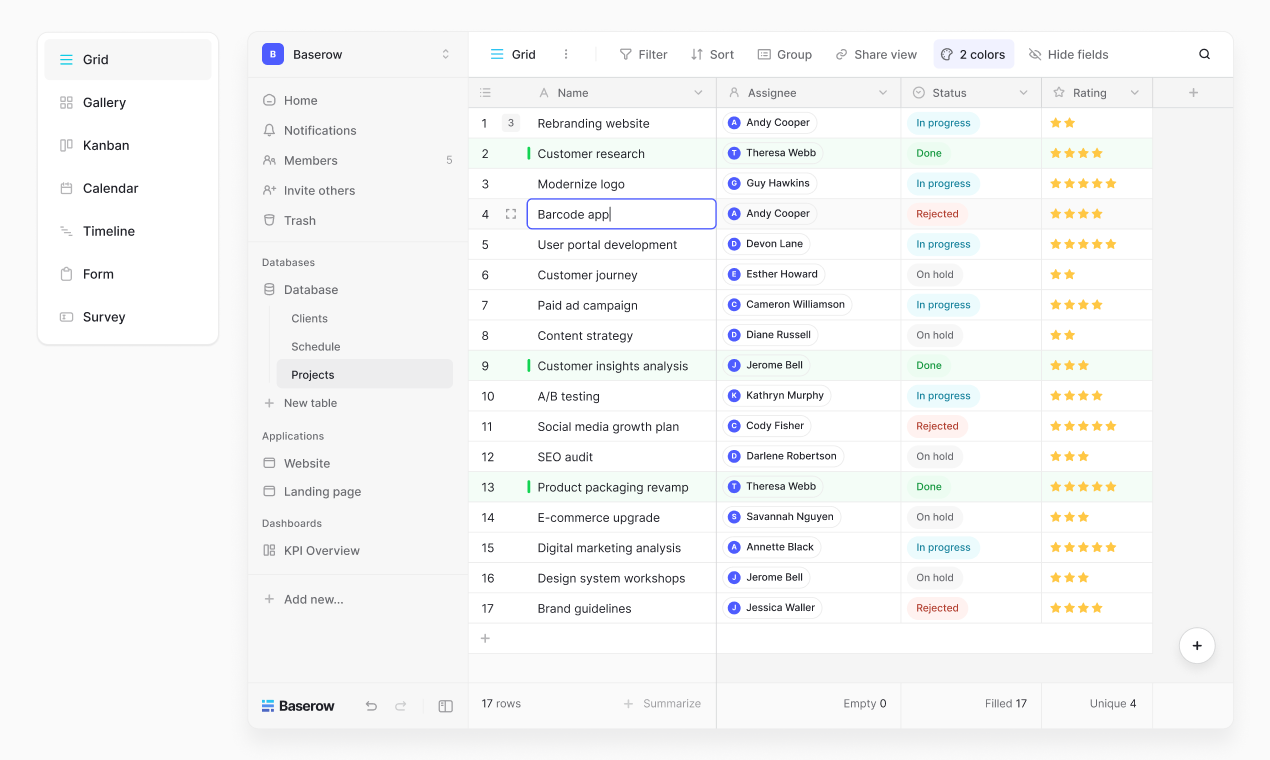1270x760 pixels.
Task: Click the Notifications bell icon
Action: (268, 130)
